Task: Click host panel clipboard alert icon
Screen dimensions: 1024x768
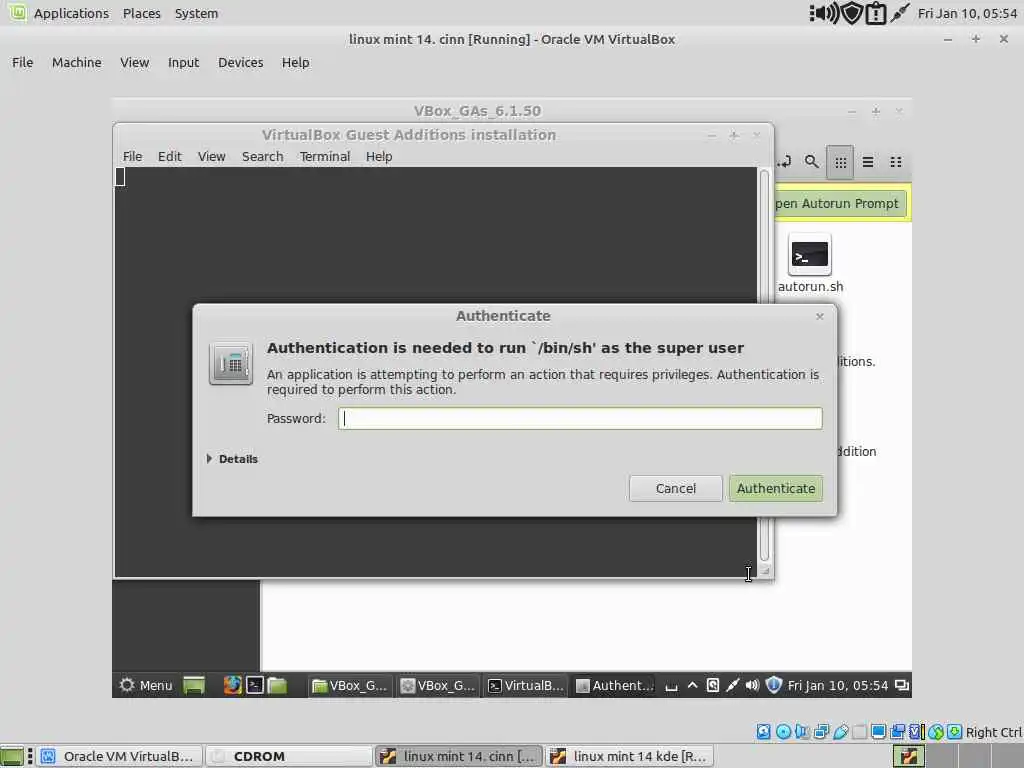Action: (x=875, y=13)
